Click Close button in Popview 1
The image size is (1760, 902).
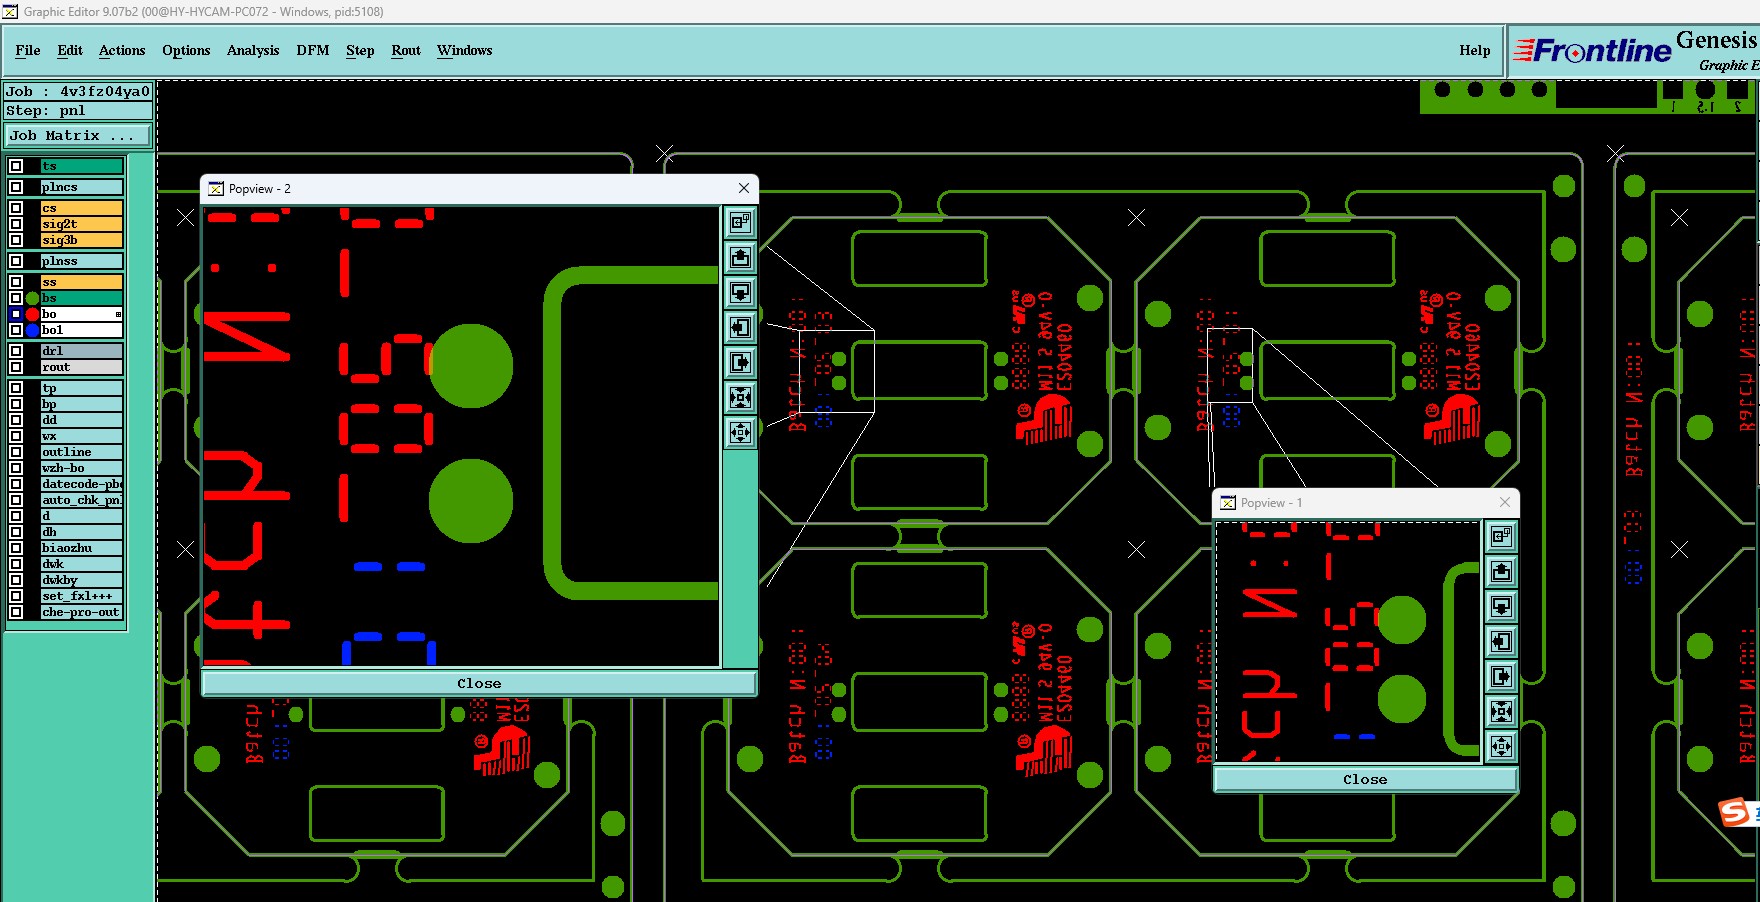click(x=1365, y=779)
